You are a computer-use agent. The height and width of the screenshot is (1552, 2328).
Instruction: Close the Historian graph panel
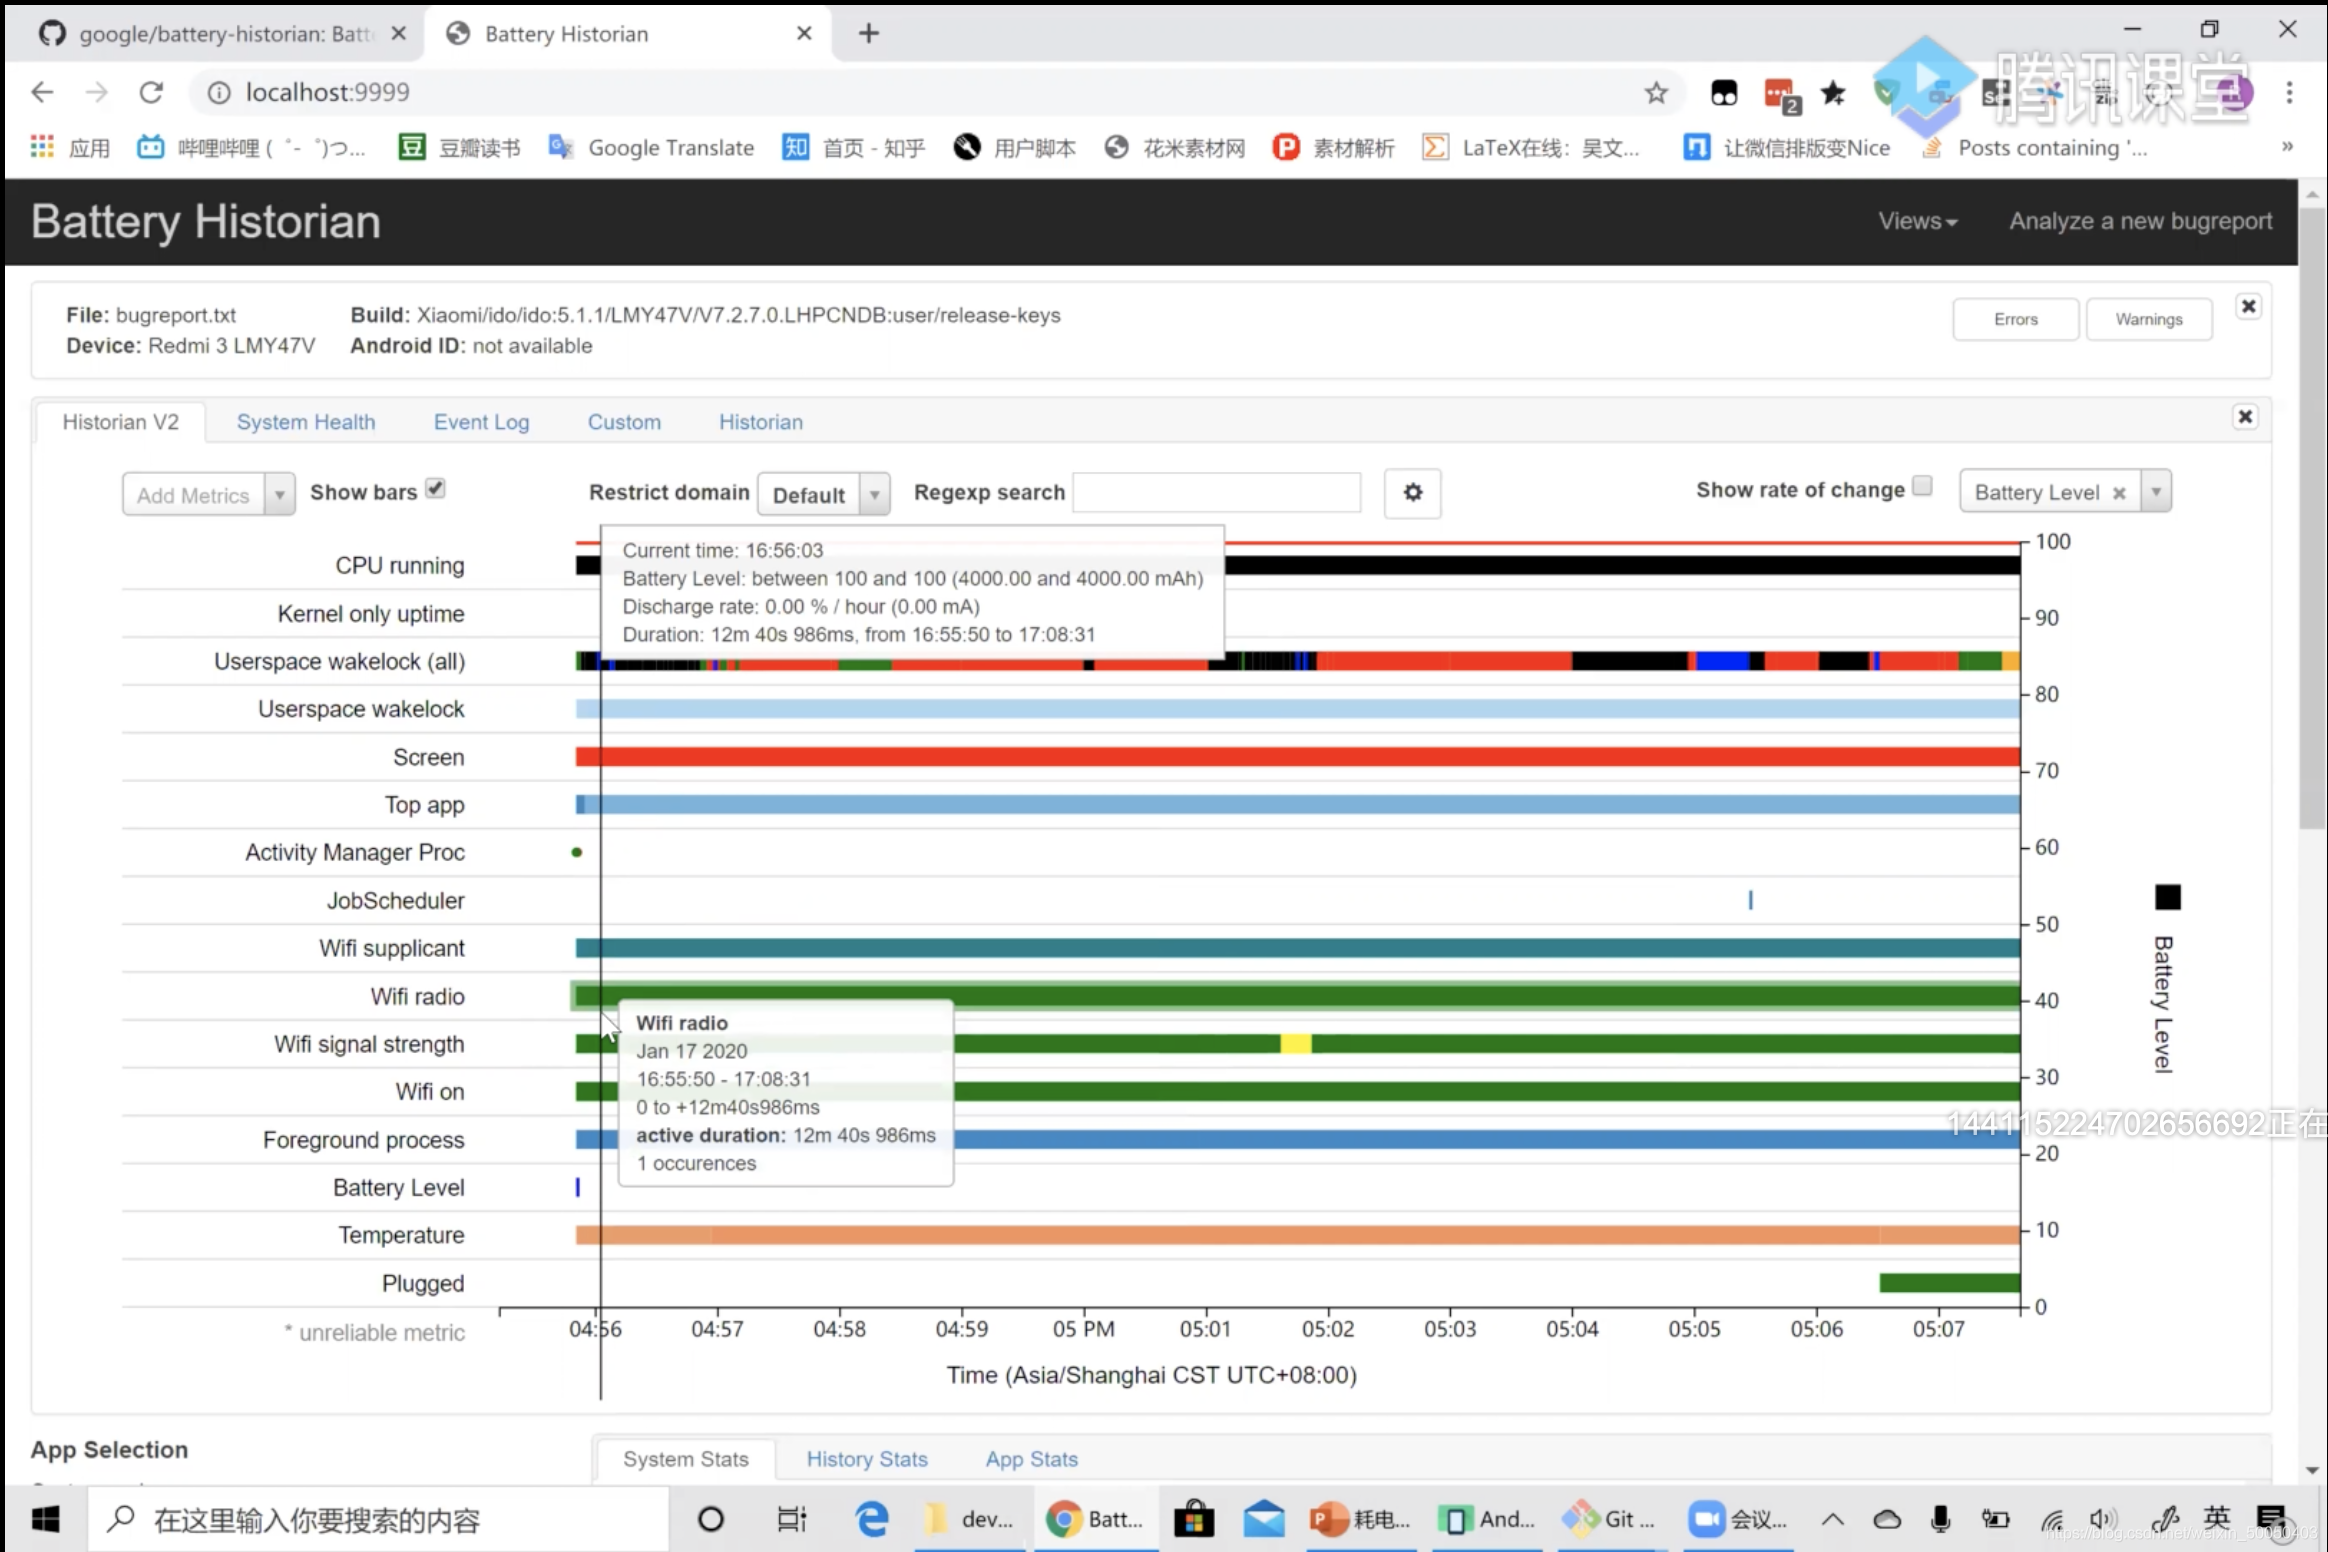coord(2245,417)
